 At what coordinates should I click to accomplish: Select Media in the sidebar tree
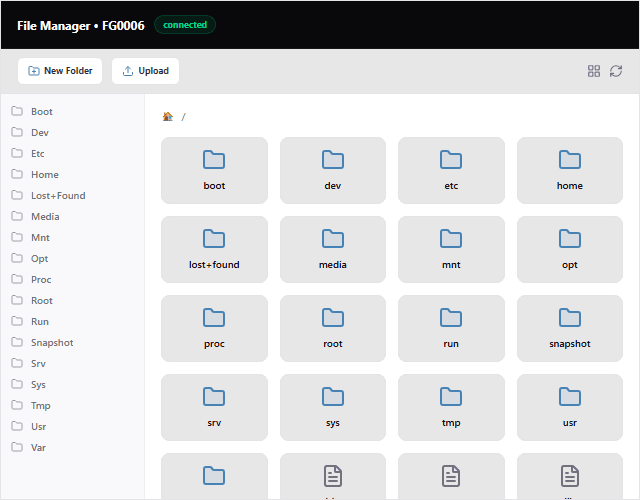pyautogui.click(x=72, y=216)
